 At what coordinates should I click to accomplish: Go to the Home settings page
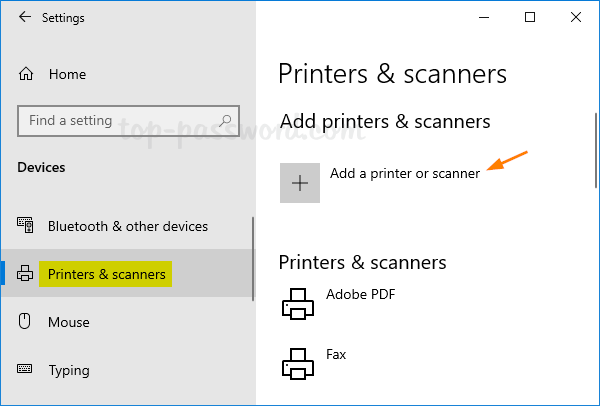click(67, 74)
